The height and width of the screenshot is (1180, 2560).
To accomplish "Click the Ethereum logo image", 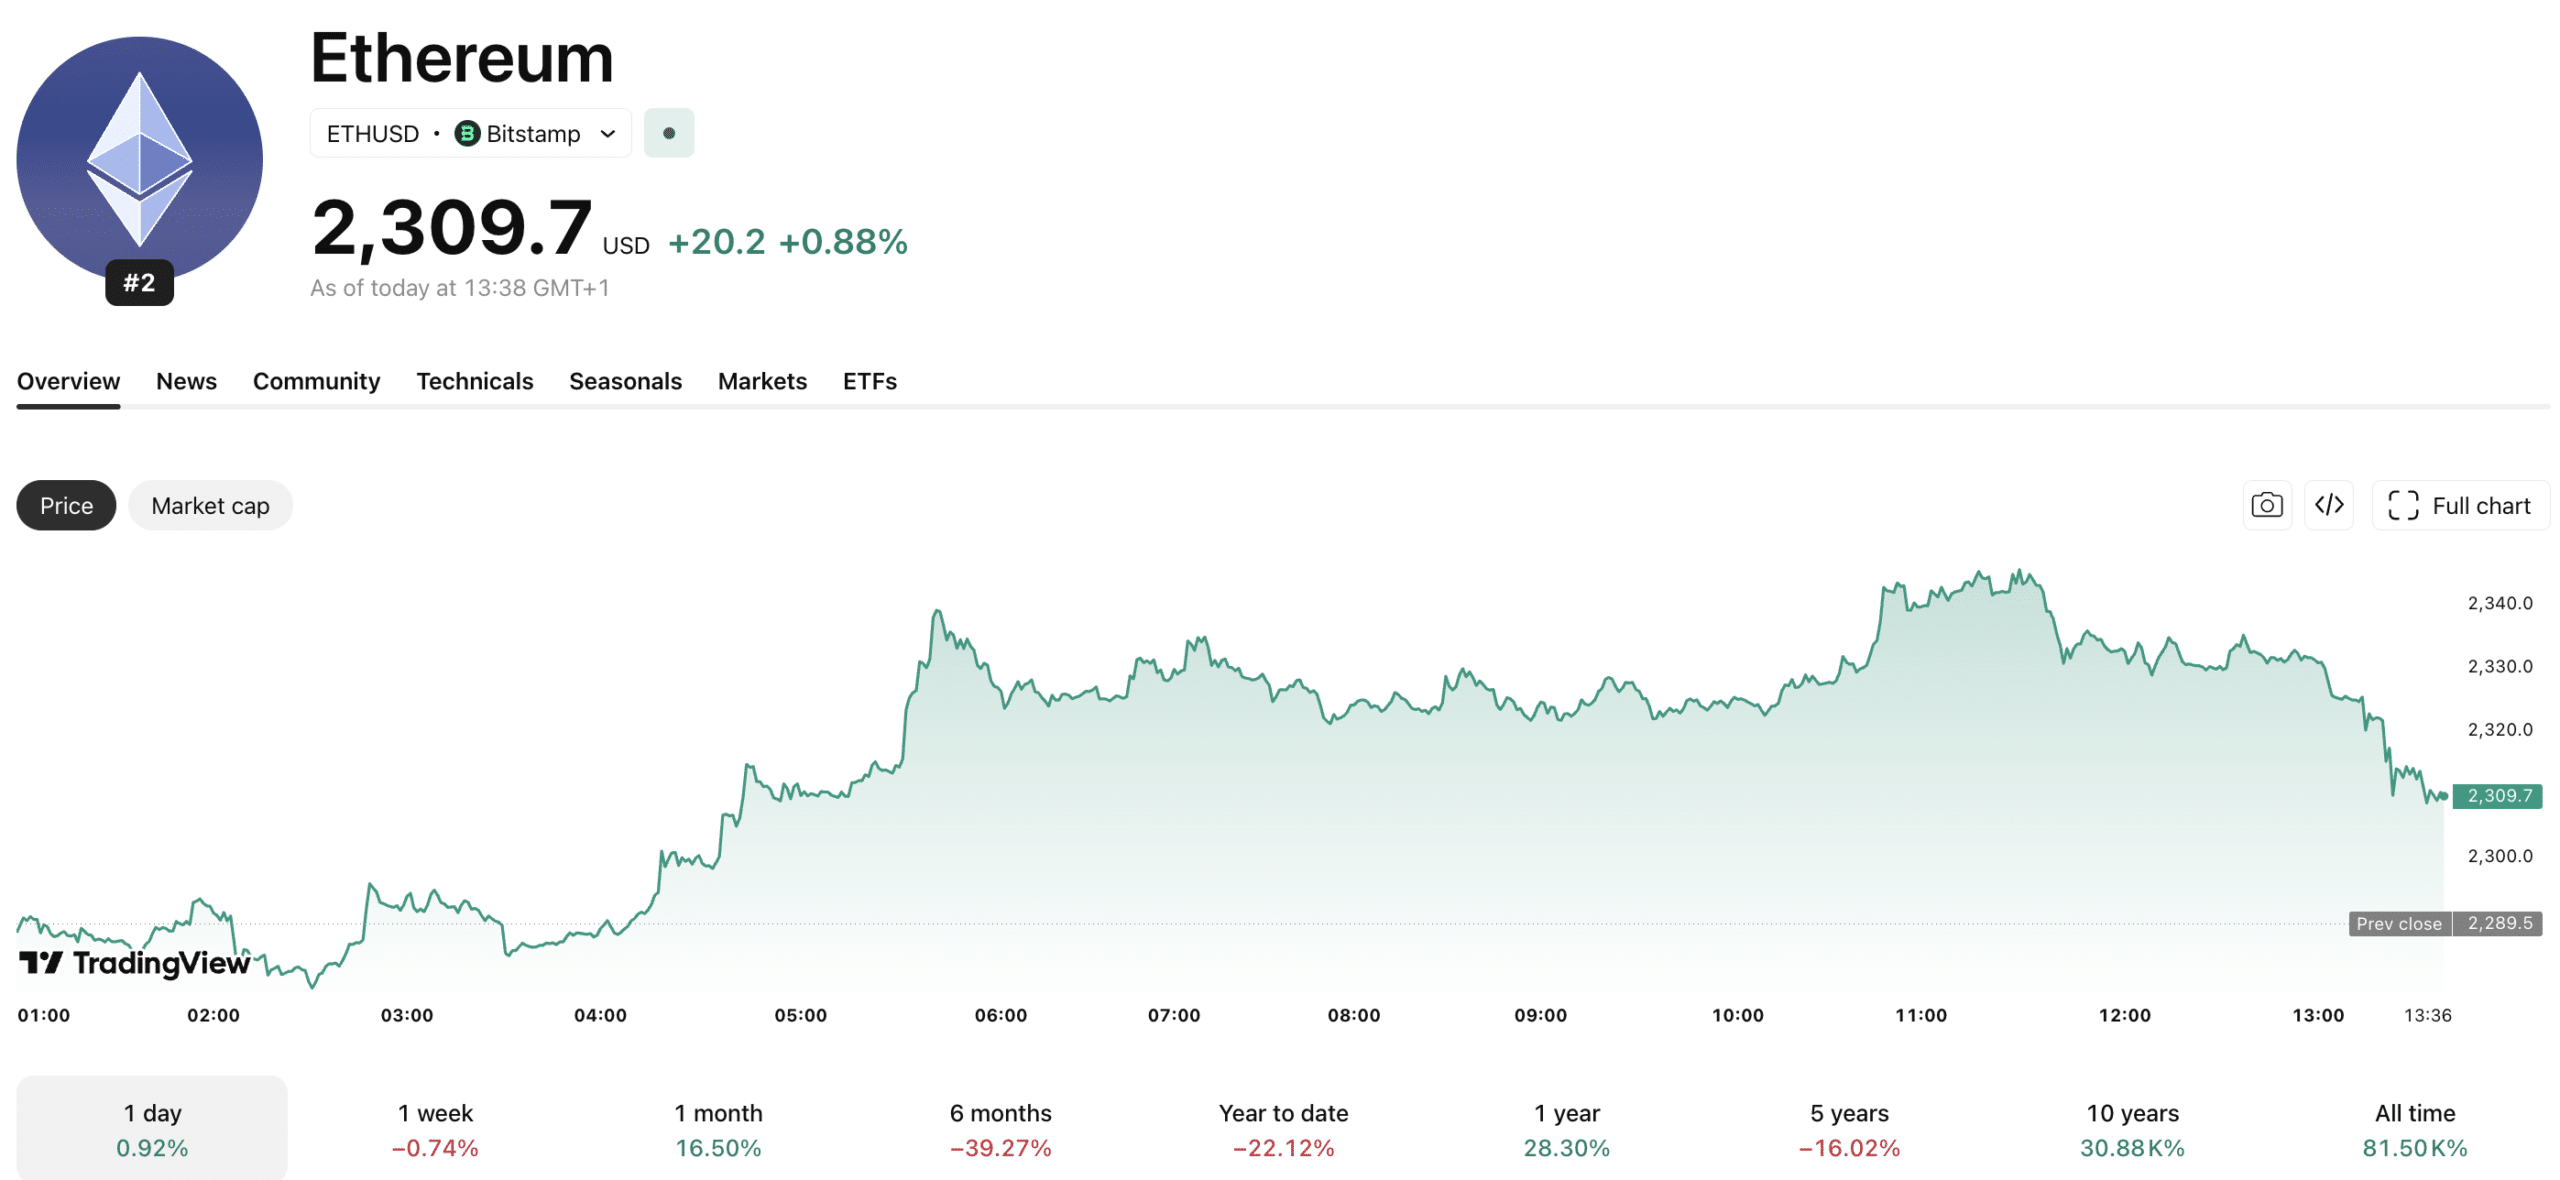I will point(140,155).
